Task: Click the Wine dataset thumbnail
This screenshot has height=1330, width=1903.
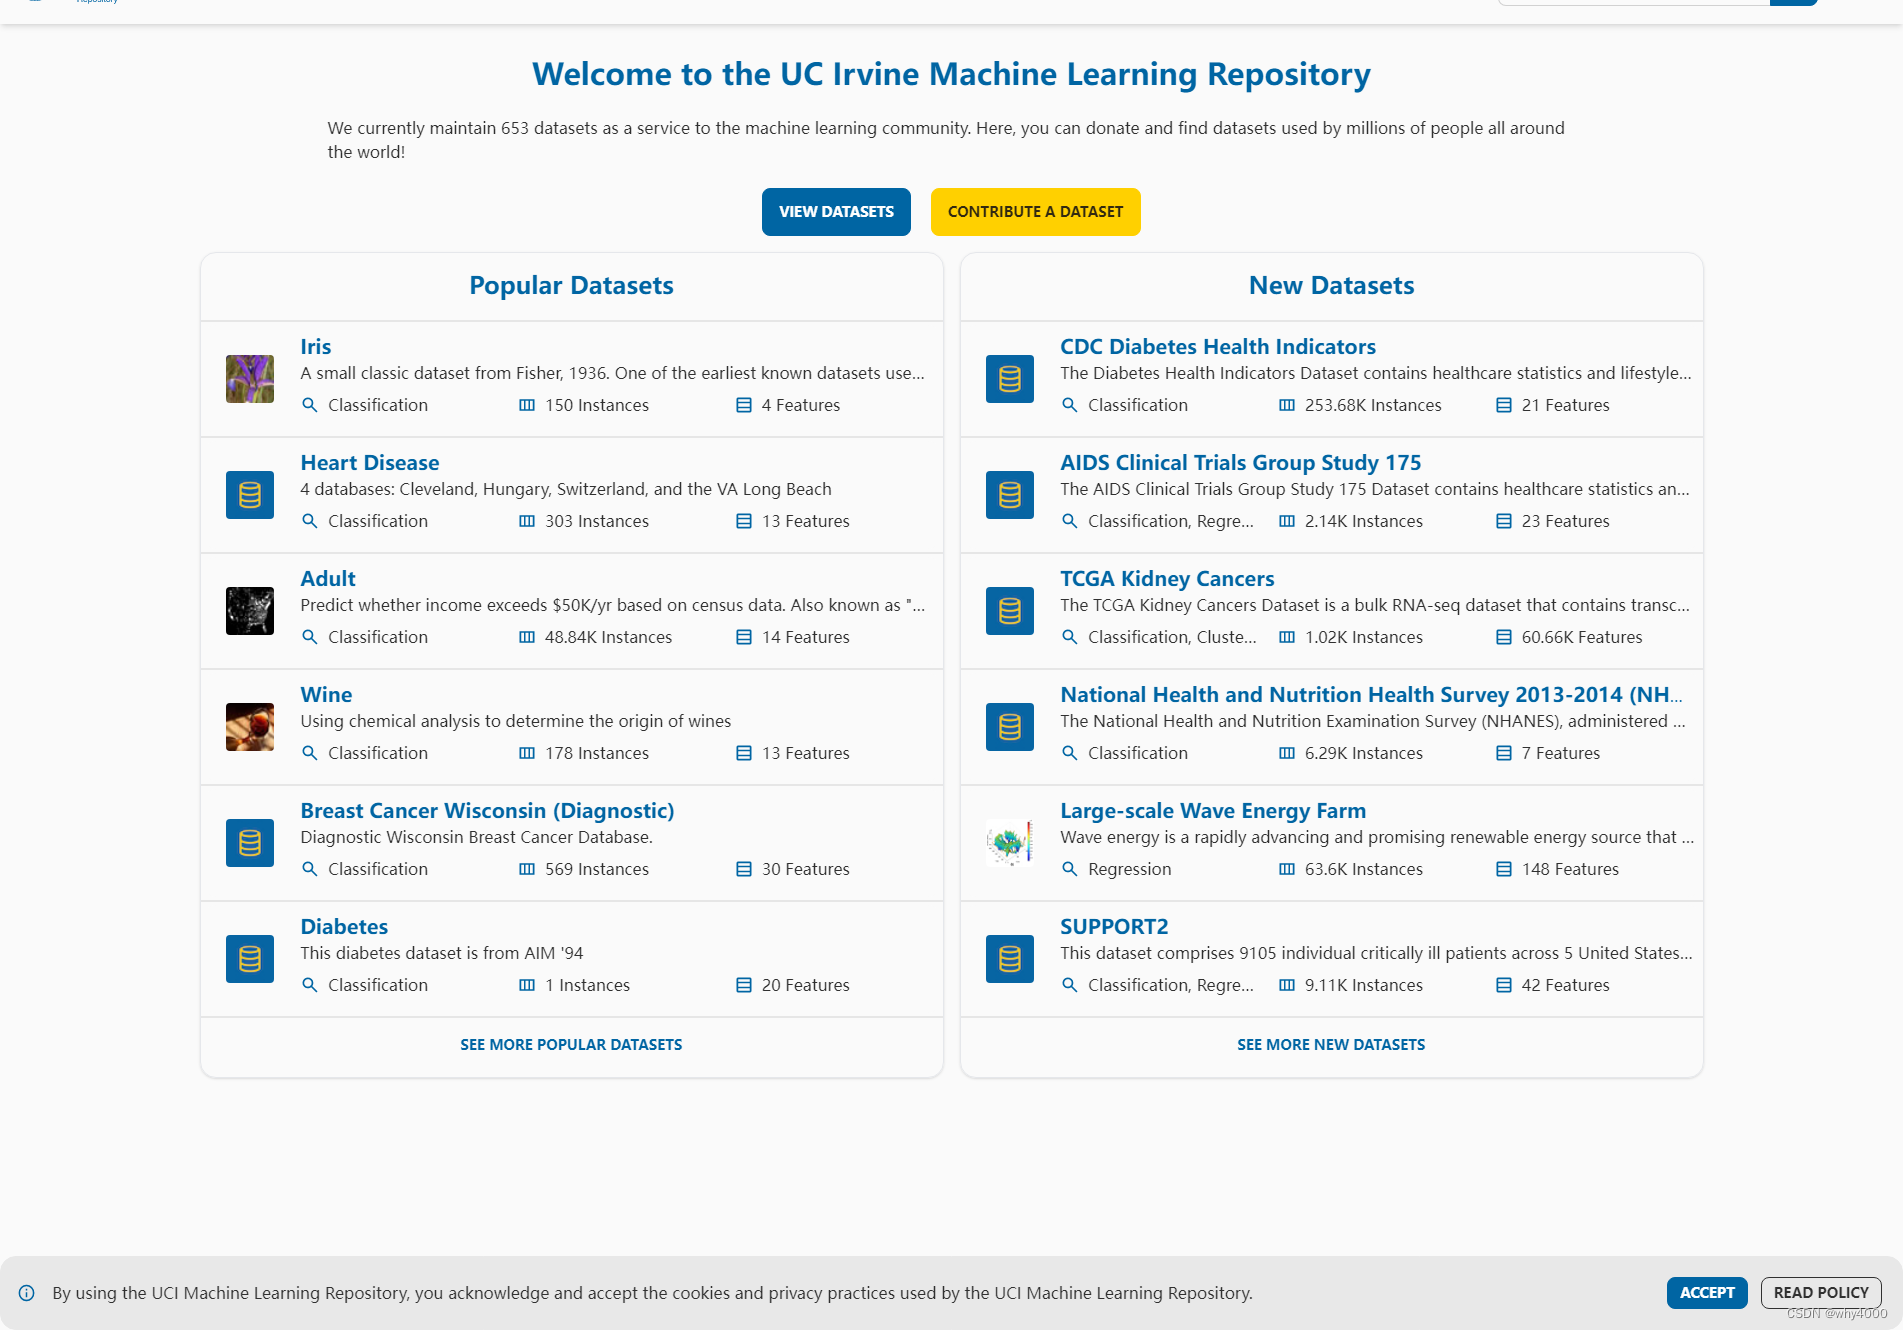Action: 250,727
